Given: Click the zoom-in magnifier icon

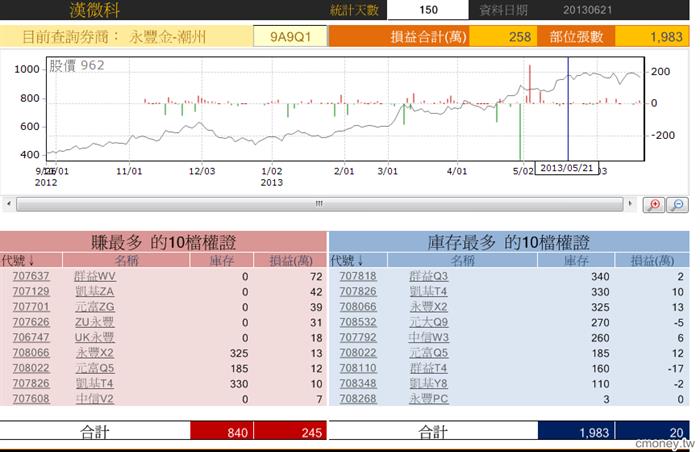Looking at the screenshot, I should (654, 205).
